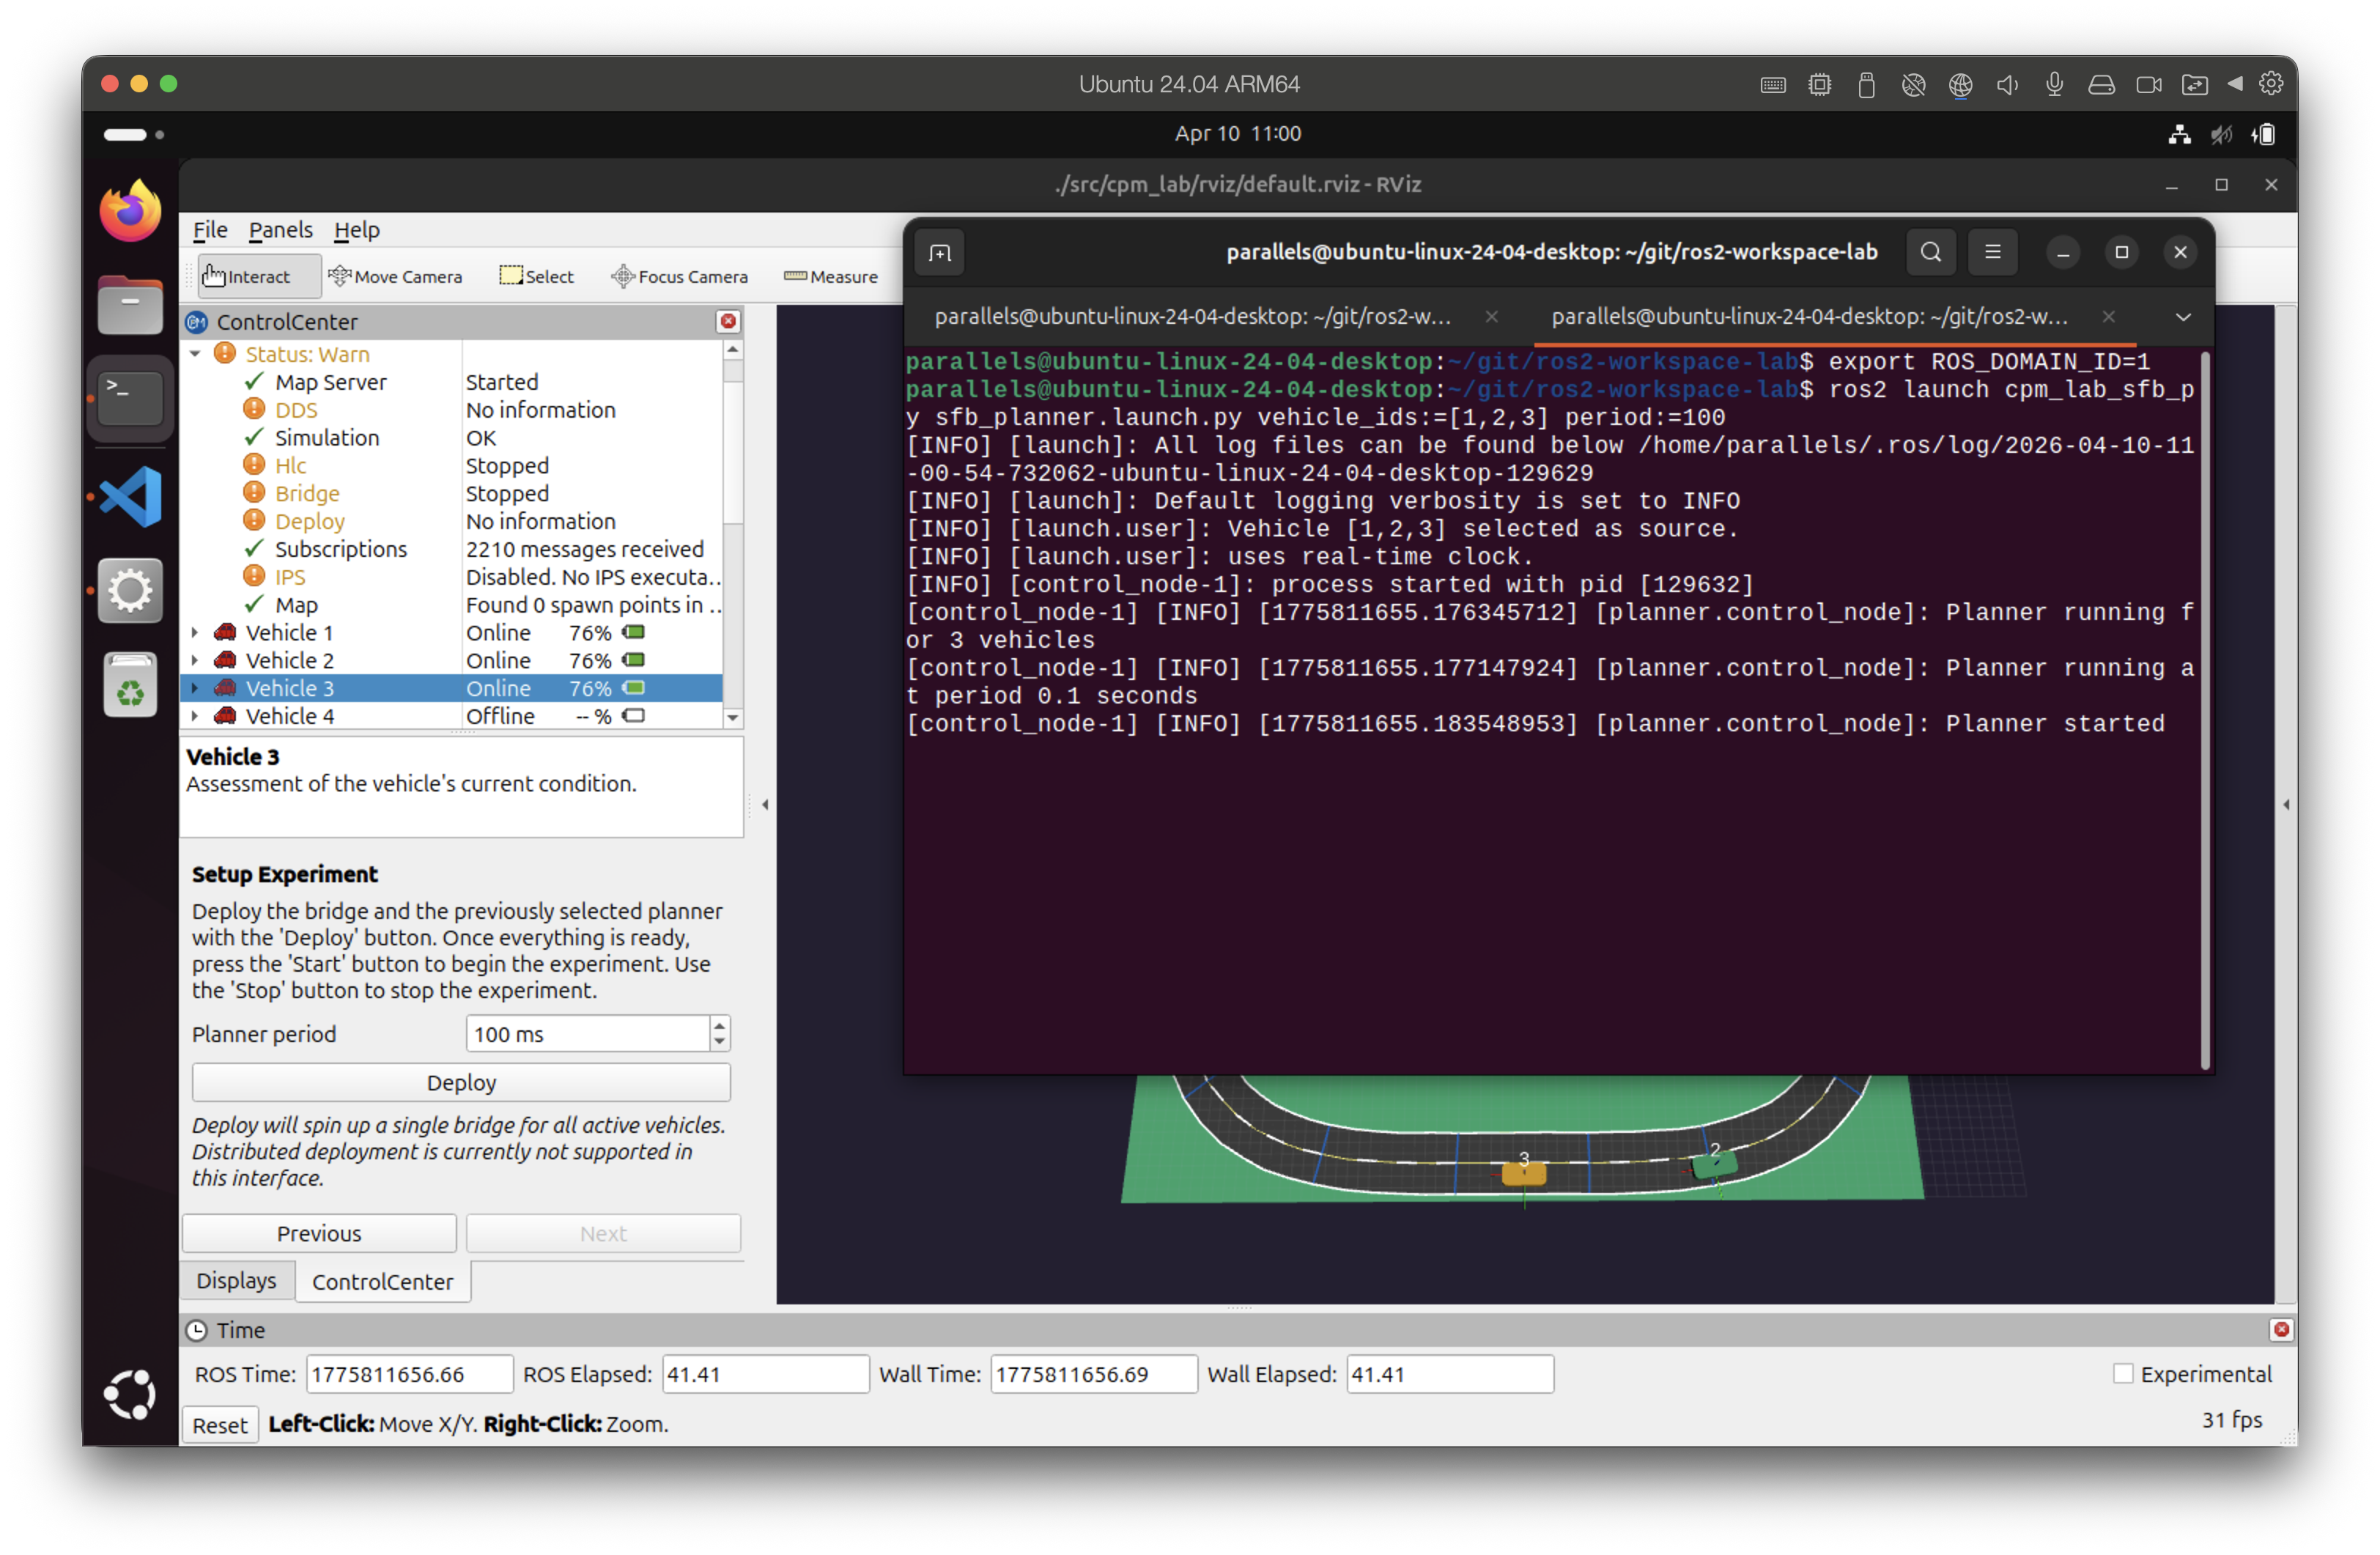
Task: Close the second terminal tab
Action: pos(2108,316)
